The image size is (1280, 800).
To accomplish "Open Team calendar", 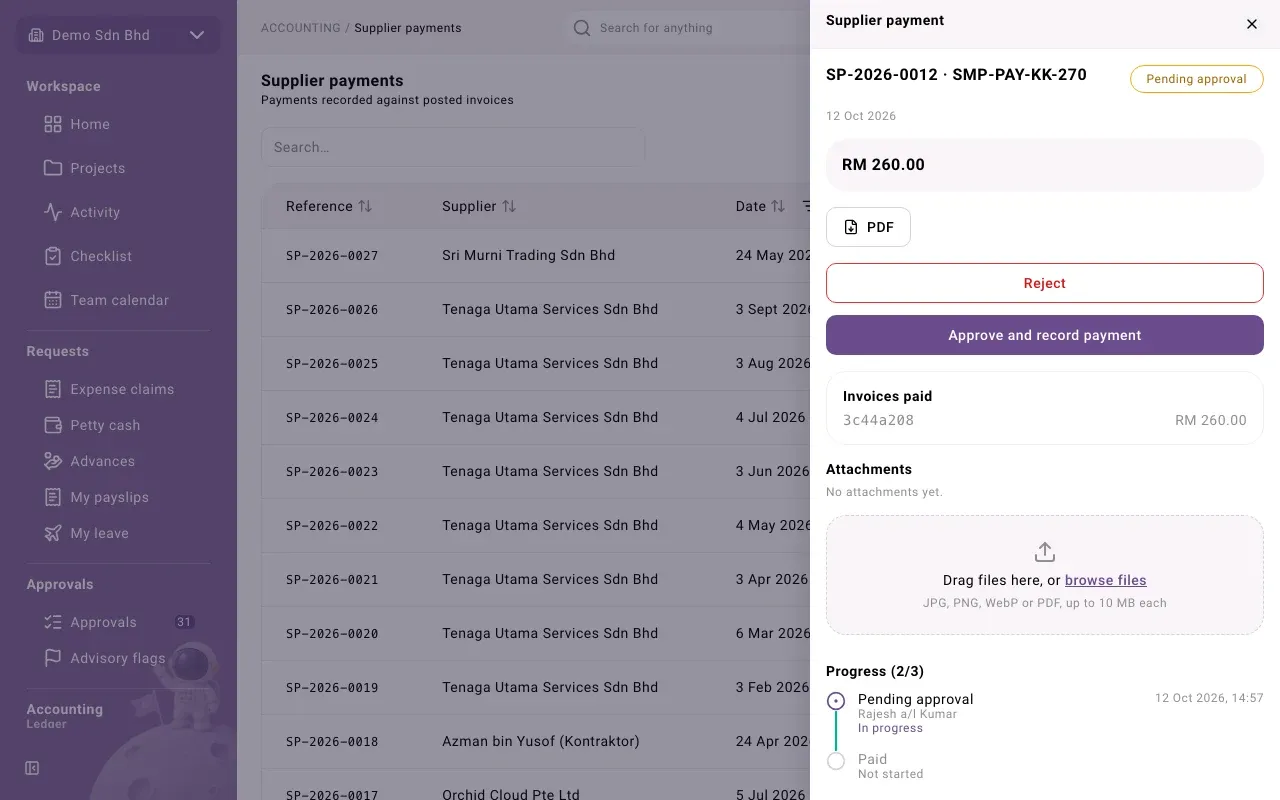I will pos(118,300).
